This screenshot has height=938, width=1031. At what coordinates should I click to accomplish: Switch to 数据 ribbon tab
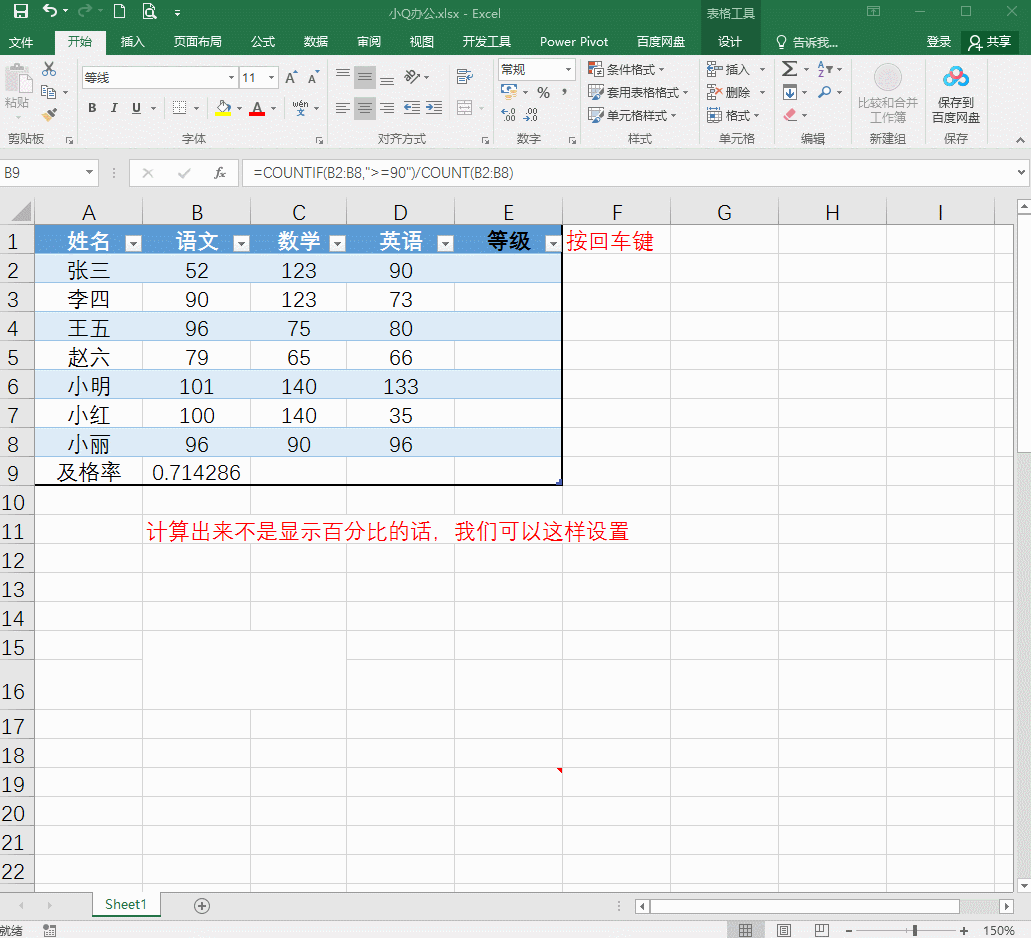click(316, 41)
